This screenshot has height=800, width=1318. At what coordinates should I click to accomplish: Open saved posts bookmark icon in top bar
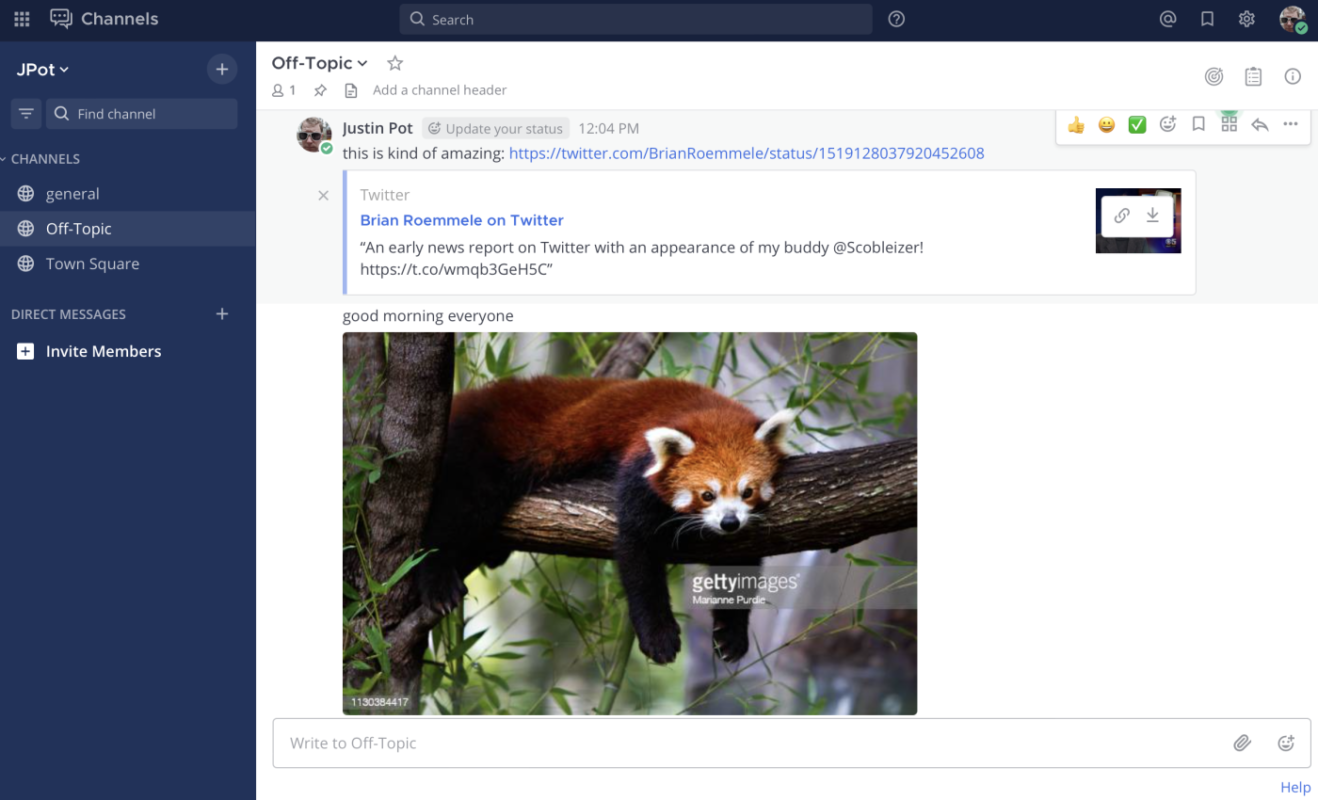[1207, 19]
